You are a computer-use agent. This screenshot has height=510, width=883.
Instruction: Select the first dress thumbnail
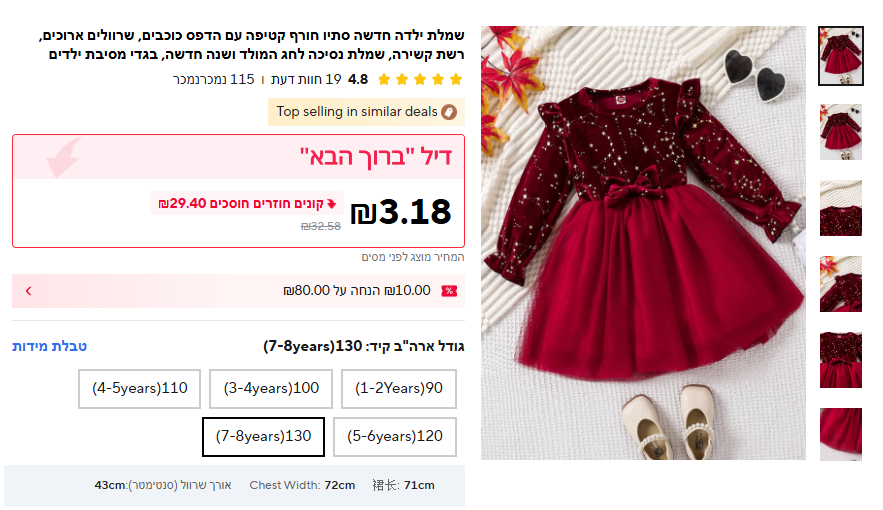tap(841, 56)
